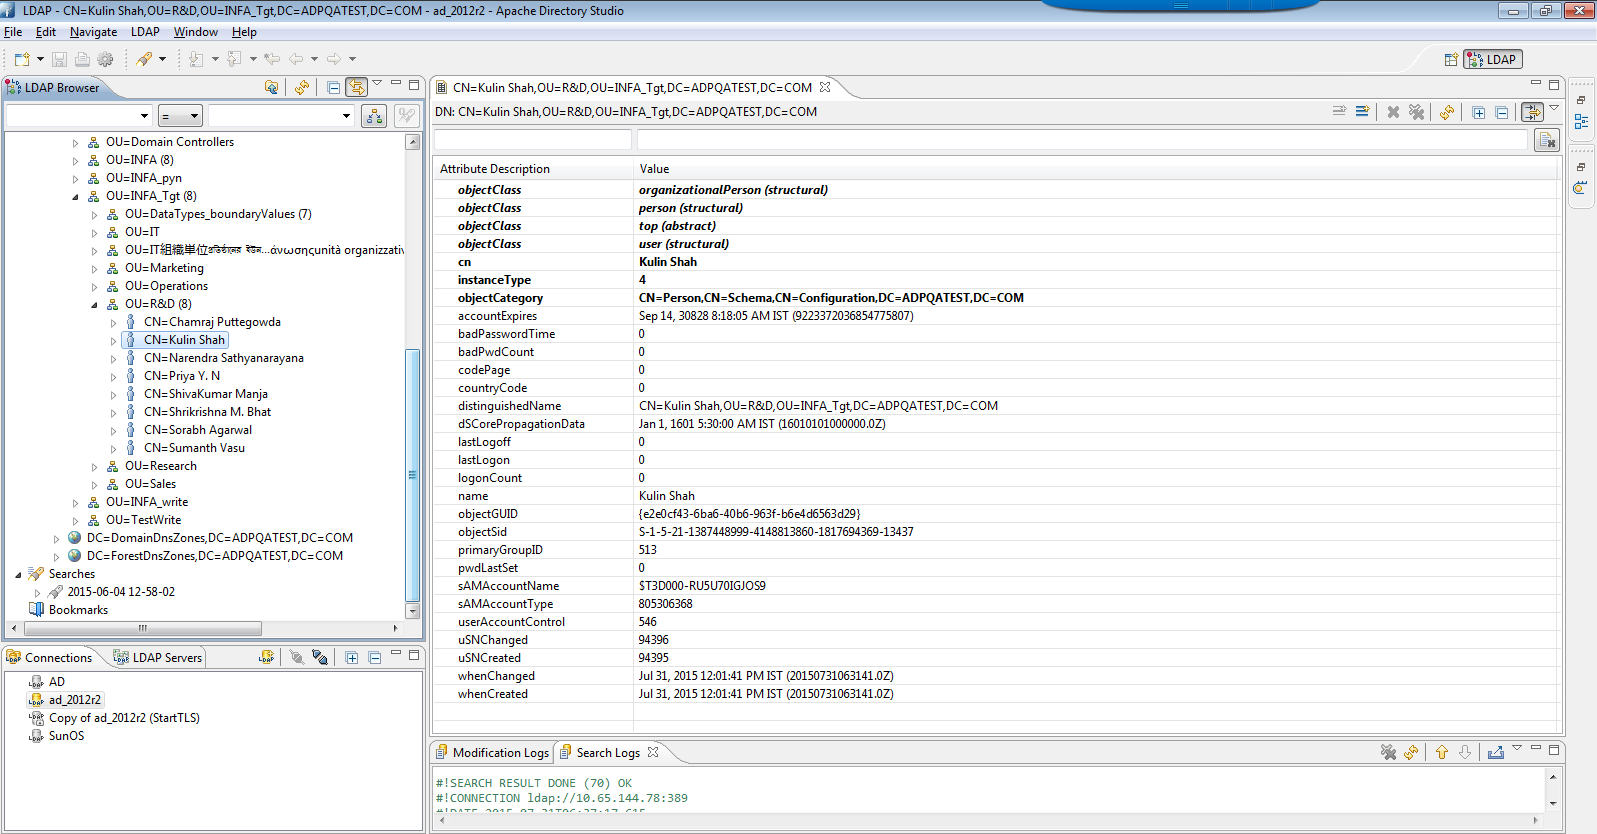The image size is (1597, 834).
Task: Click the quick search run button in LDAP Browser
Action: pyautogui.click(x=374, y=116)
